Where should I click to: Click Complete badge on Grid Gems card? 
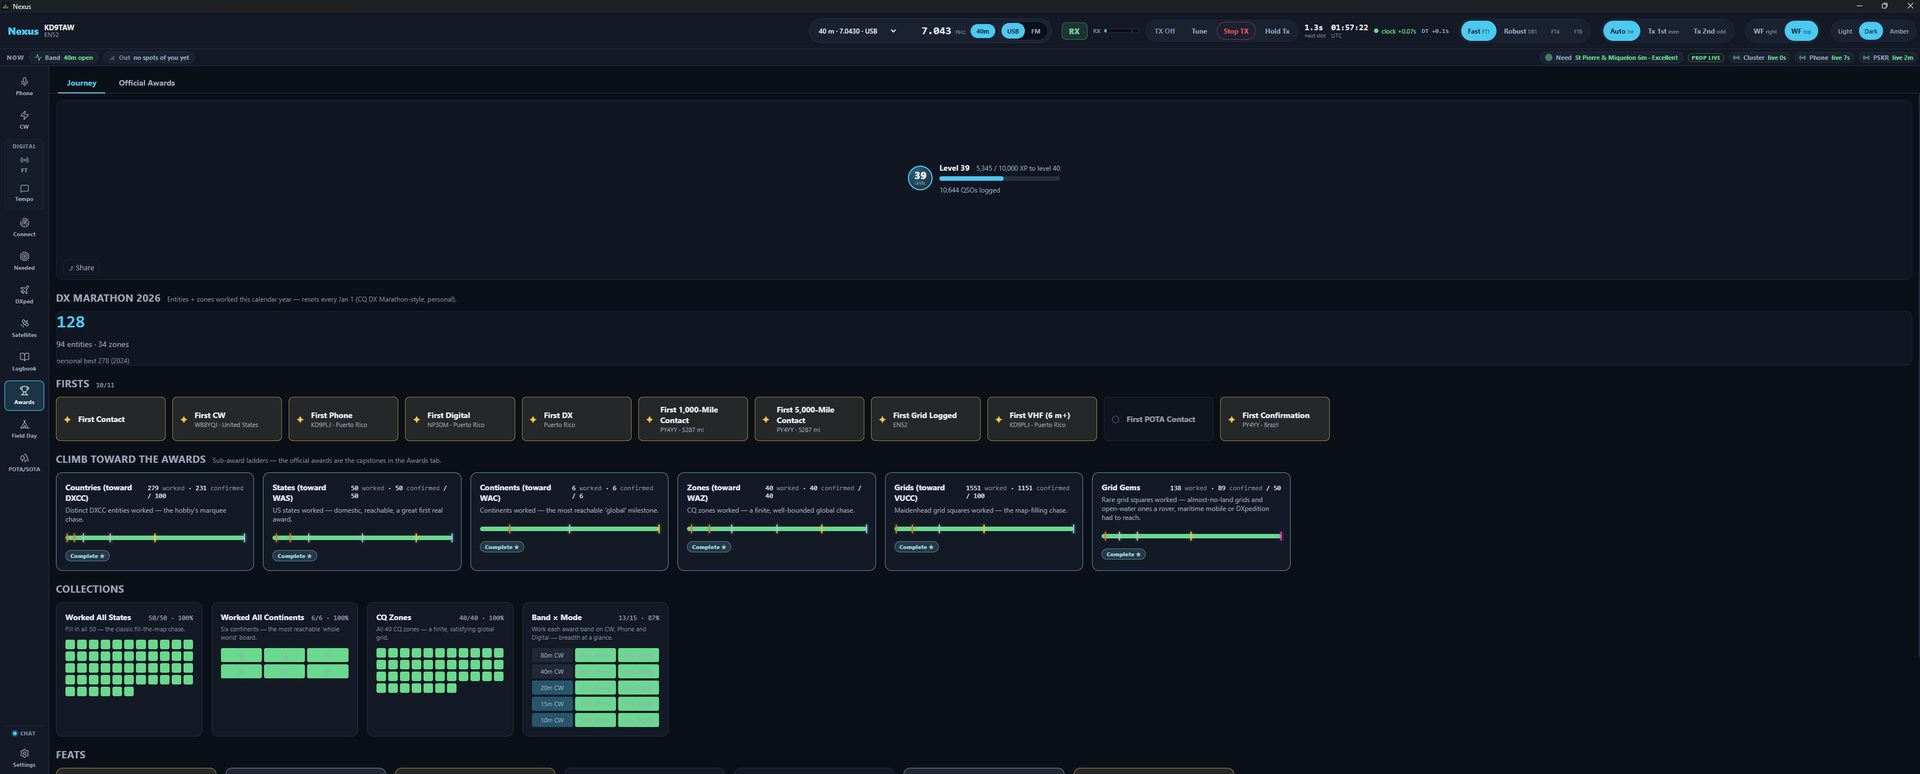click(x=1124, y=554)
